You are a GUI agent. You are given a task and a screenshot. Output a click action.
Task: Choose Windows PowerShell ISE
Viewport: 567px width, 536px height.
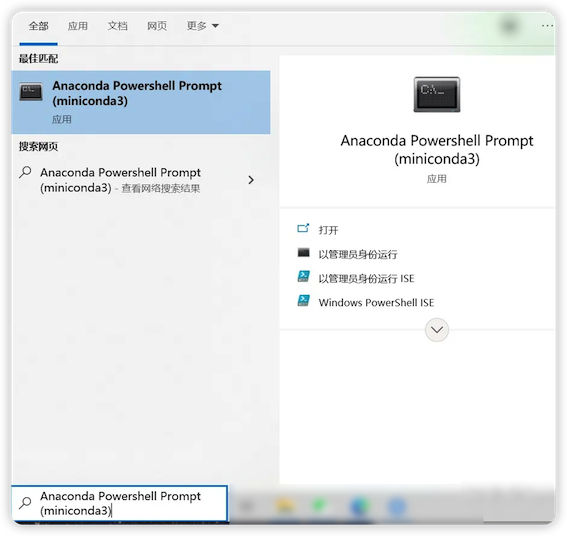click(376, 303)
